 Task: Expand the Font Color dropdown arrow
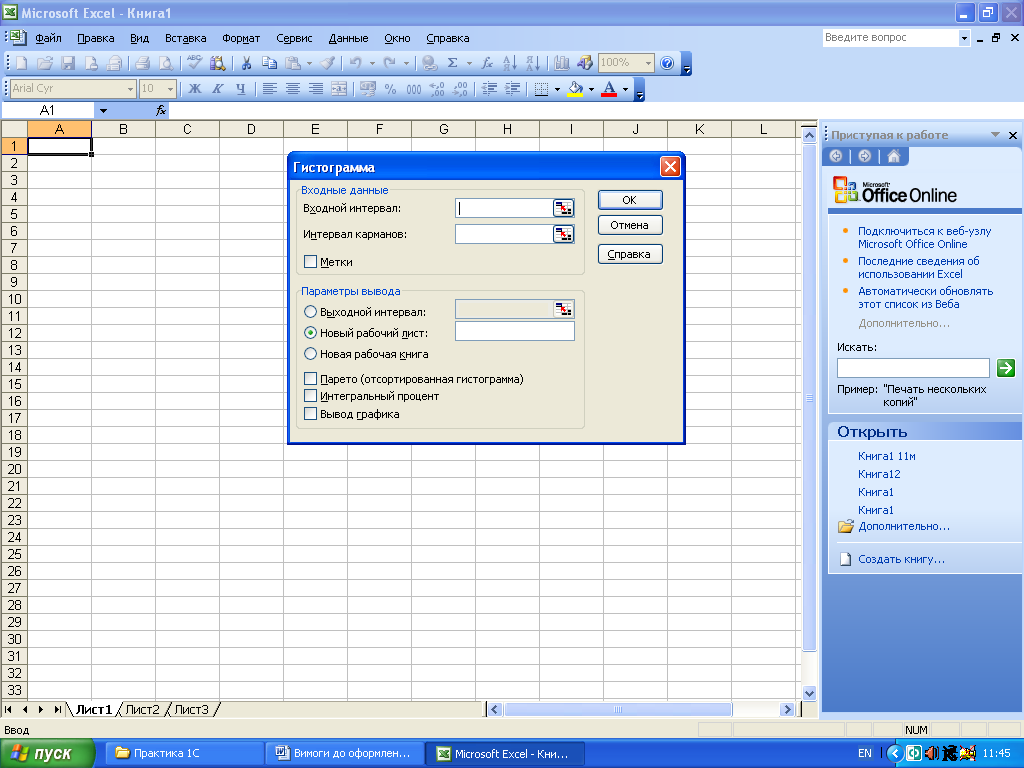tap(625, 89)
